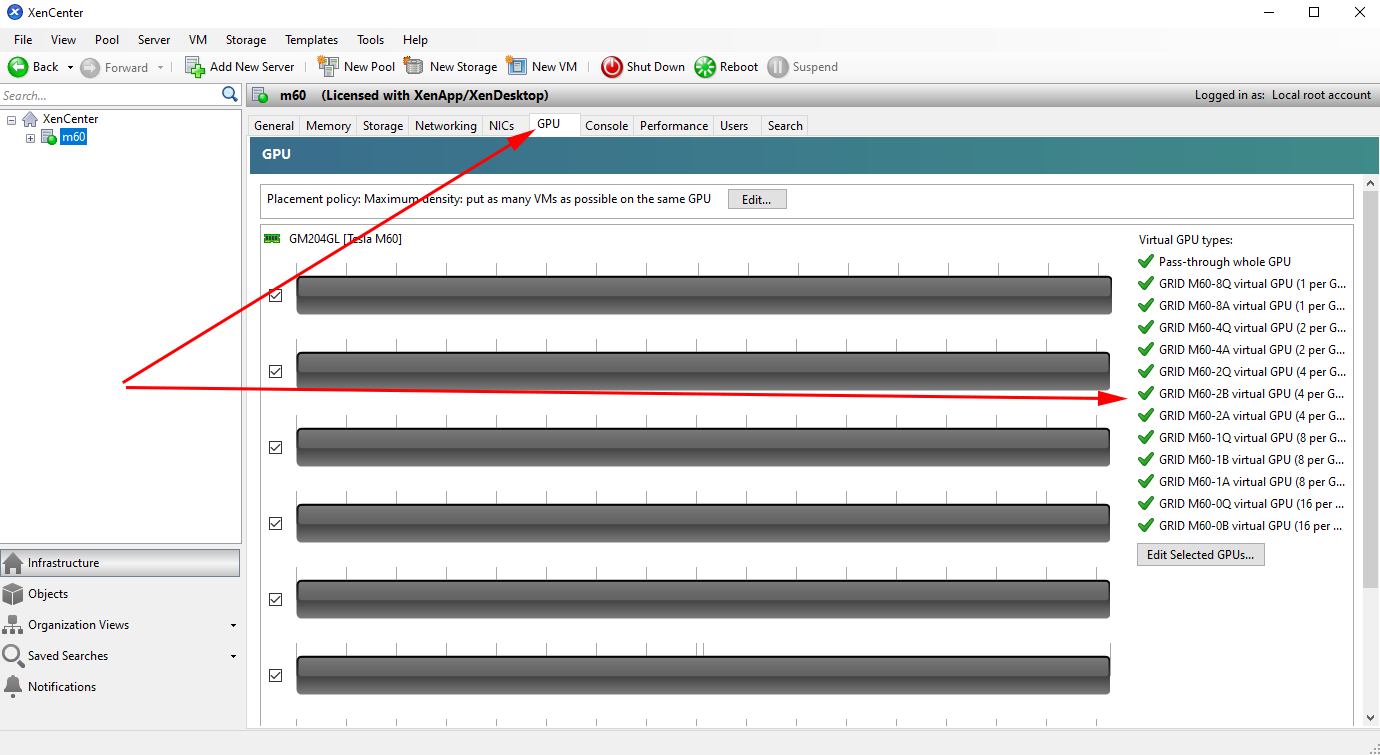The height and width of the screenshot is (755, 1380).
Task: Click the Organization Views icon
Action: 13,625
